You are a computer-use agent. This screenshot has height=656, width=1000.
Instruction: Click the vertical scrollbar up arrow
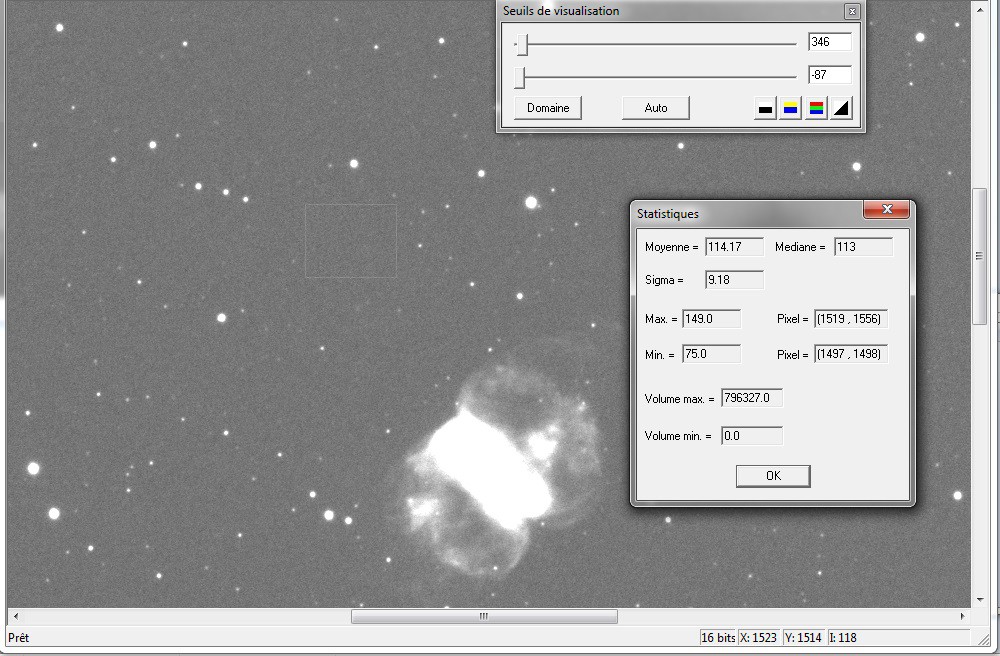click(x=981, y=10)
